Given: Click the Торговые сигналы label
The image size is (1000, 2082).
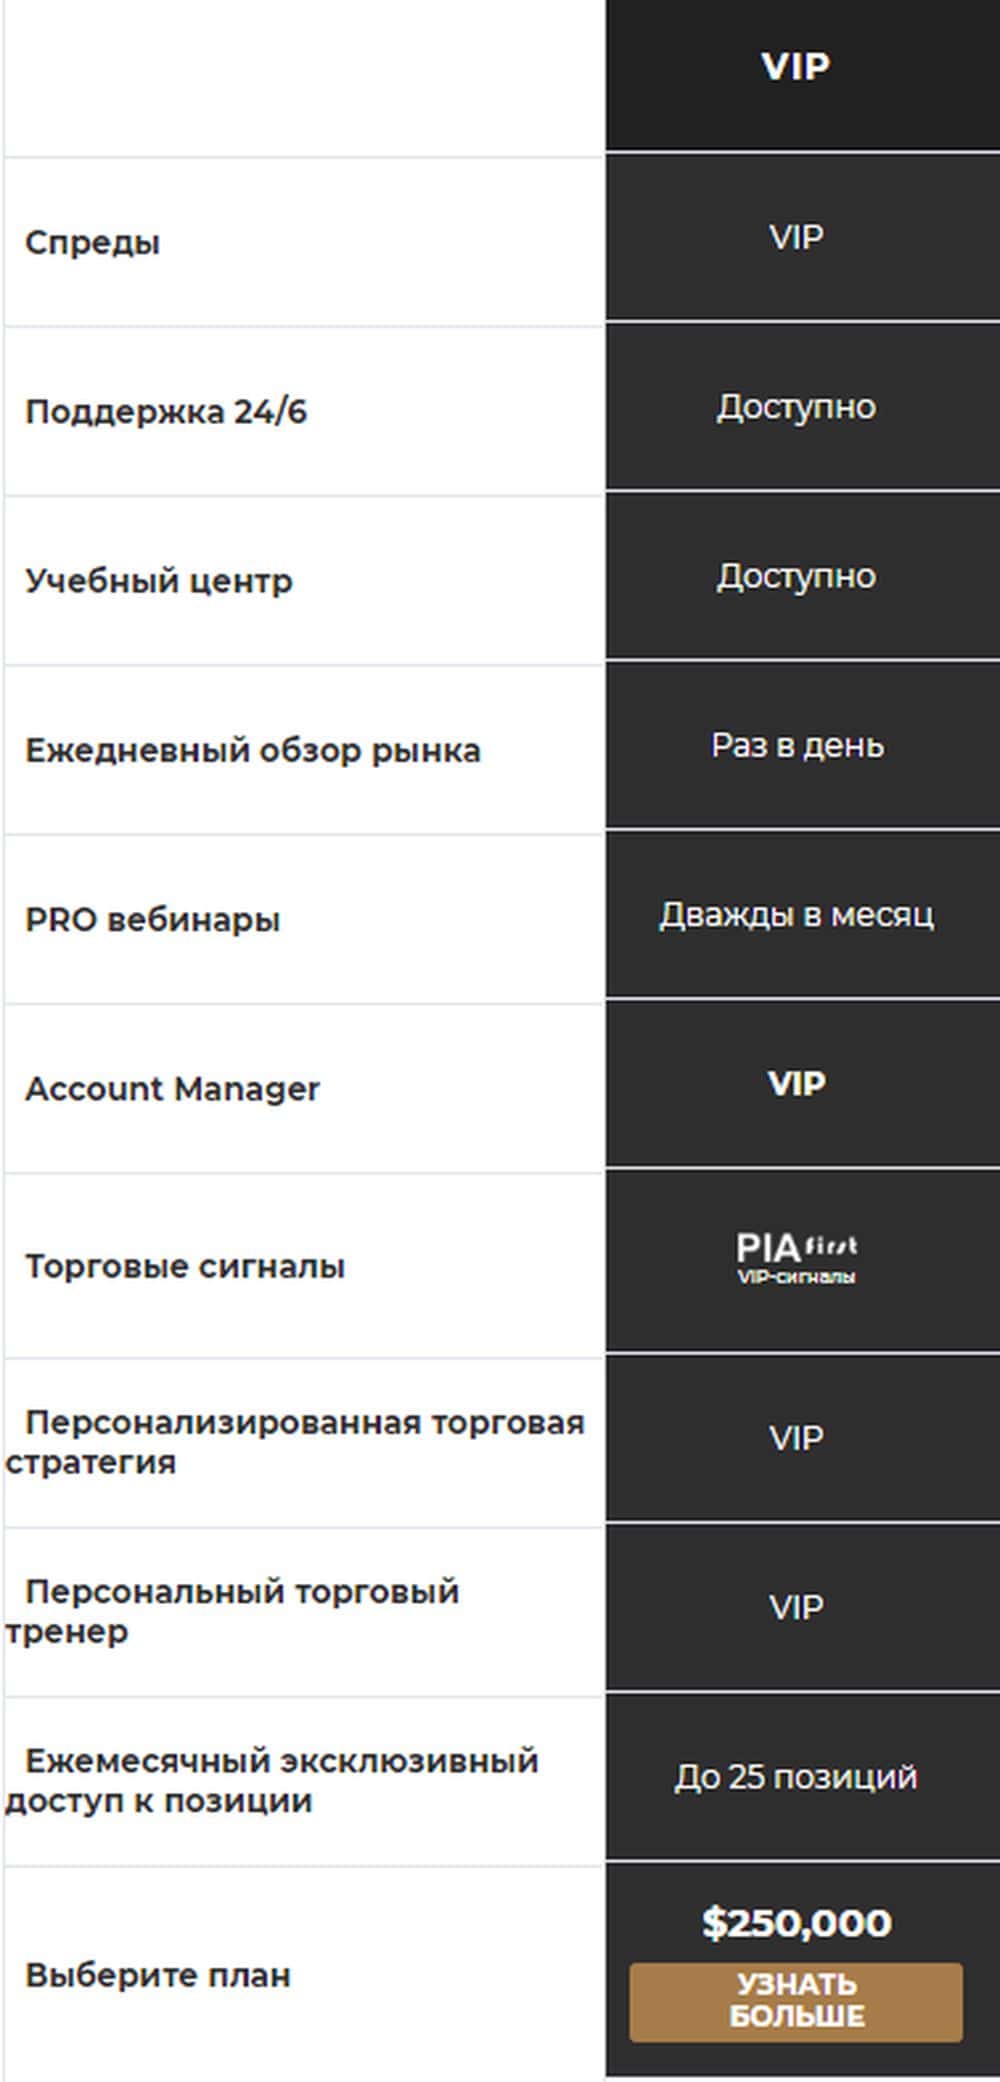Looking at the screenshot, I should [185, 1266].
